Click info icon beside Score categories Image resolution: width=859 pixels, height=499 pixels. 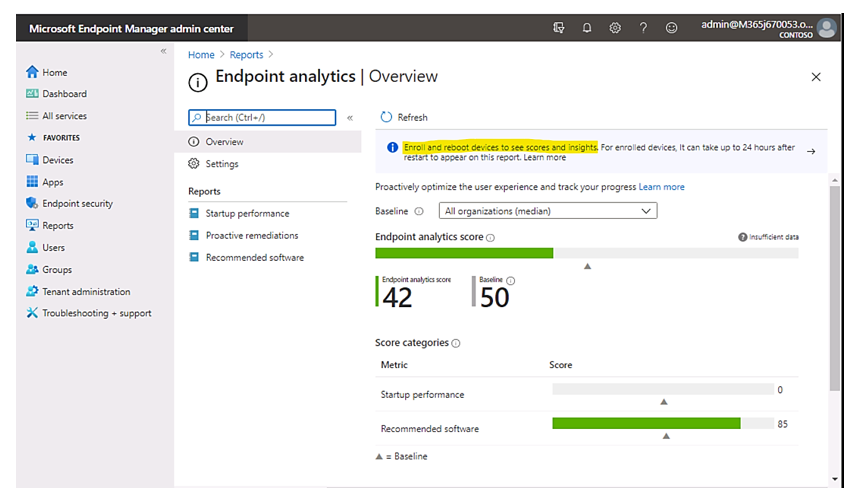pyautogui.click(x=456, y=343)
